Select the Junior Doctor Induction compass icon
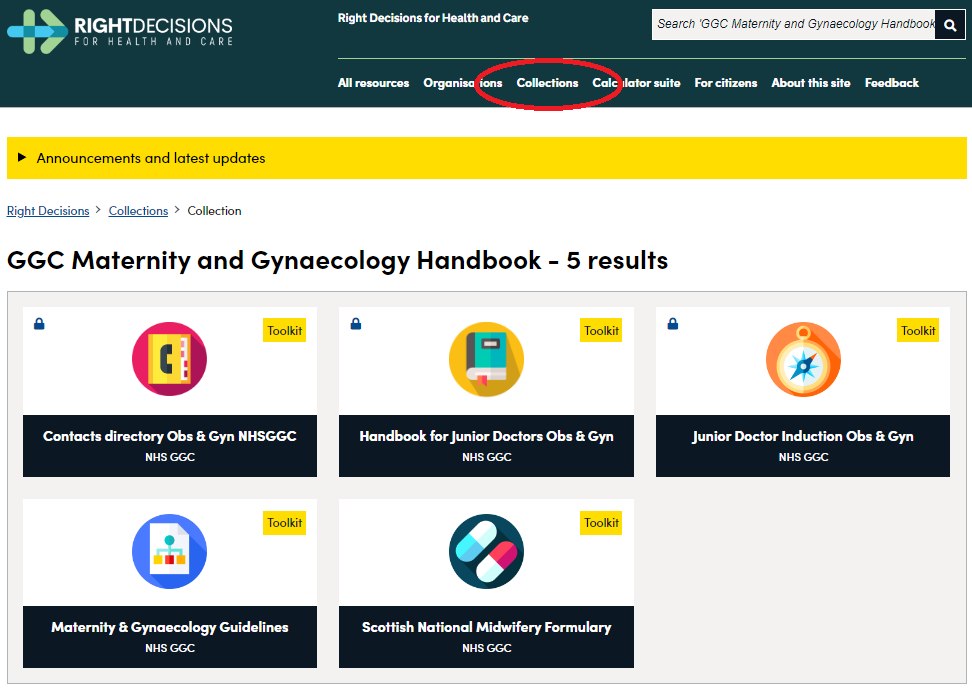Viewport: 972px width, 691px height. point(803,359)
